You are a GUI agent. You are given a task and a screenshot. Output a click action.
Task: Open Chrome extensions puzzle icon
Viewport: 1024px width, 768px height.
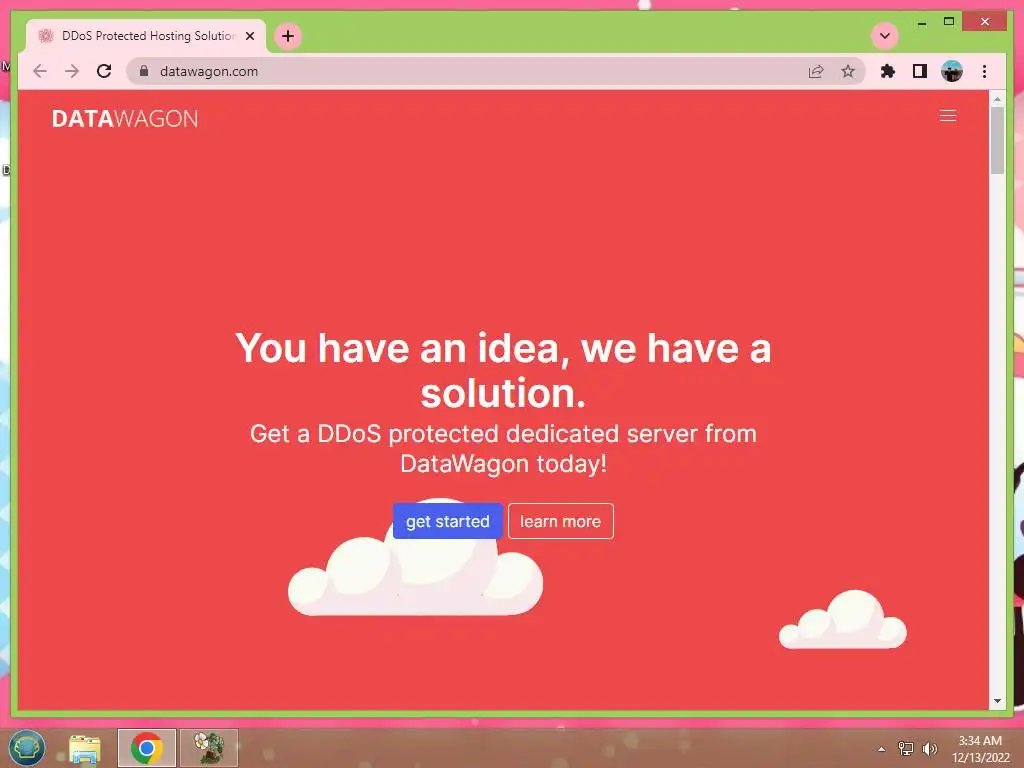(x=888, y=71)
